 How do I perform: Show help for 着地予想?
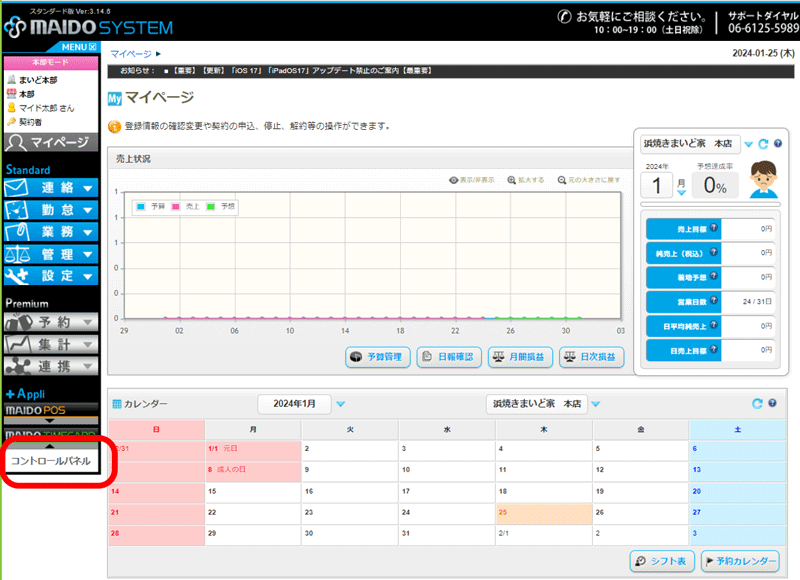714,276
